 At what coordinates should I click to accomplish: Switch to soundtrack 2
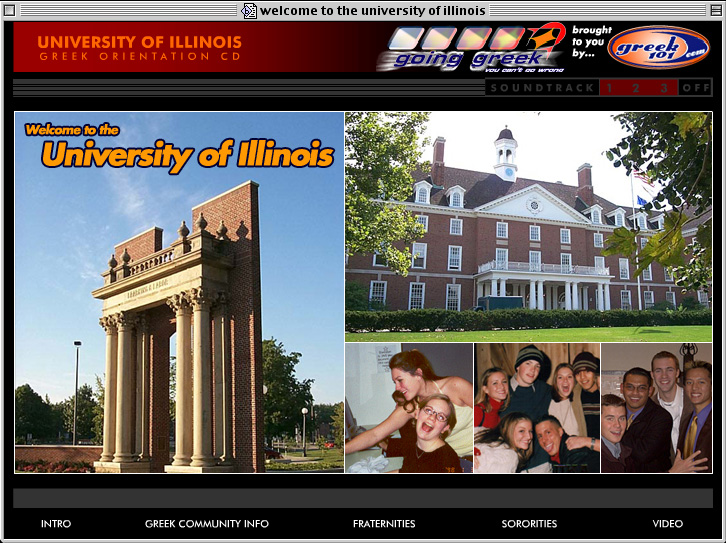(635, 88)
